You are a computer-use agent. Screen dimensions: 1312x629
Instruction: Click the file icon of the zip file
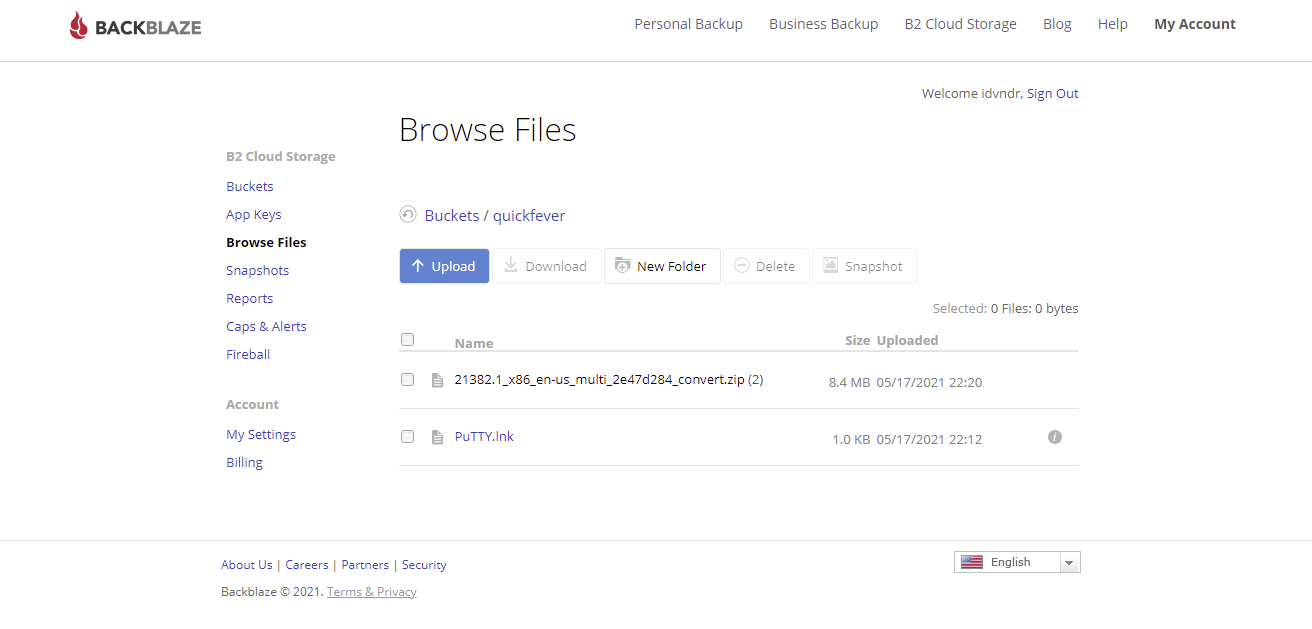click(x=437, y=380)
